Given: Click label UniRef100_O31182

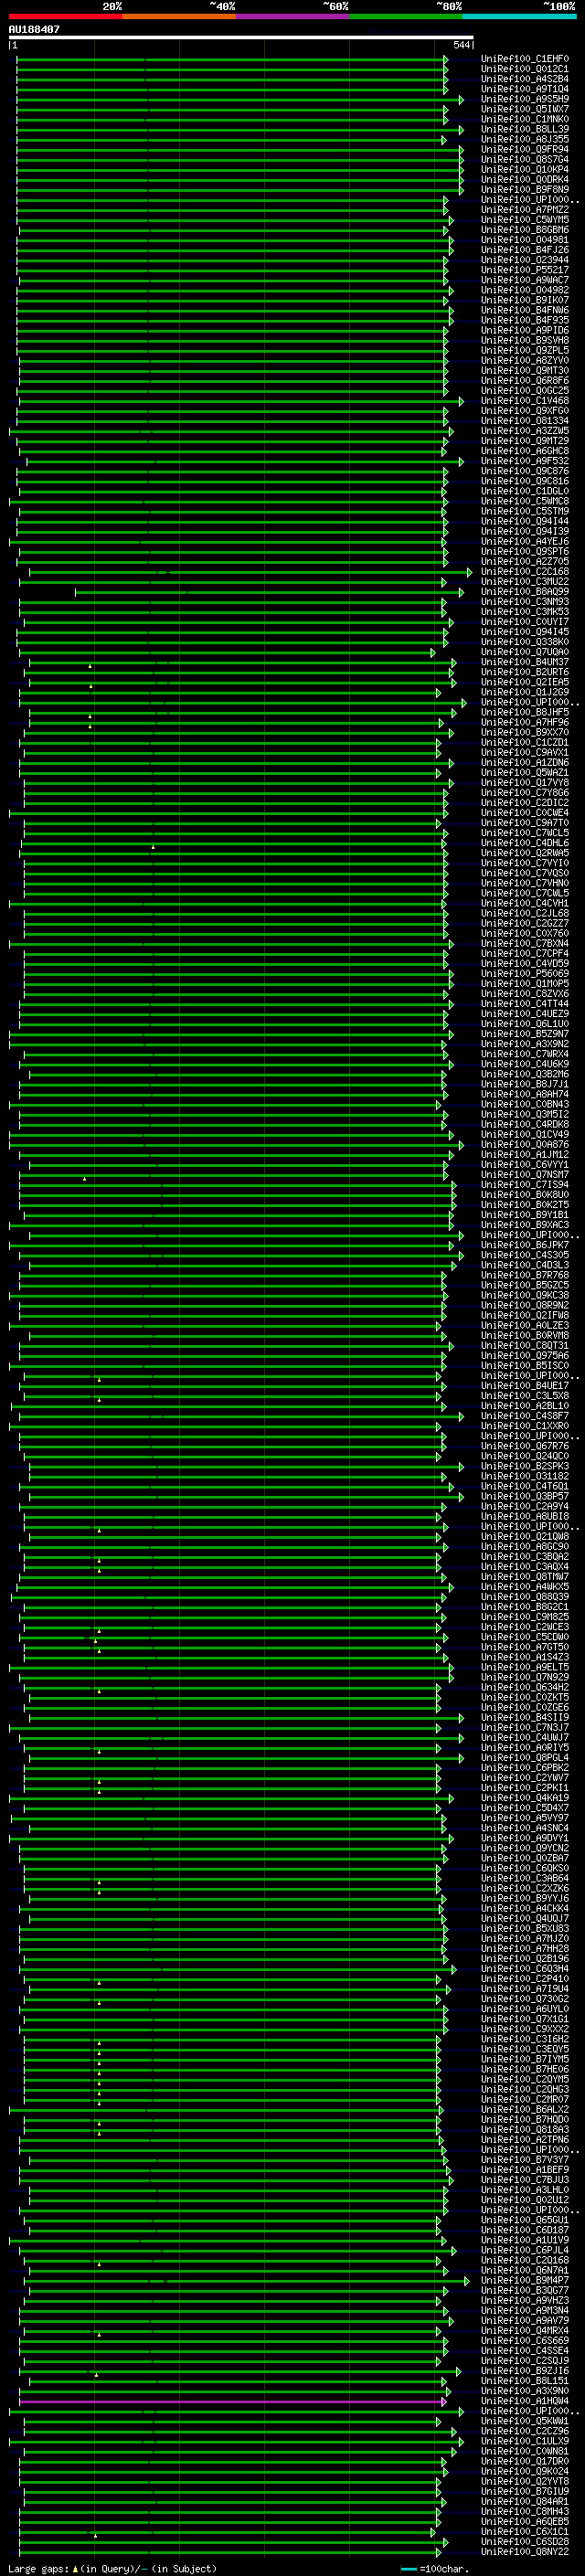Looking at the screenshot, I should [525, 1477].
